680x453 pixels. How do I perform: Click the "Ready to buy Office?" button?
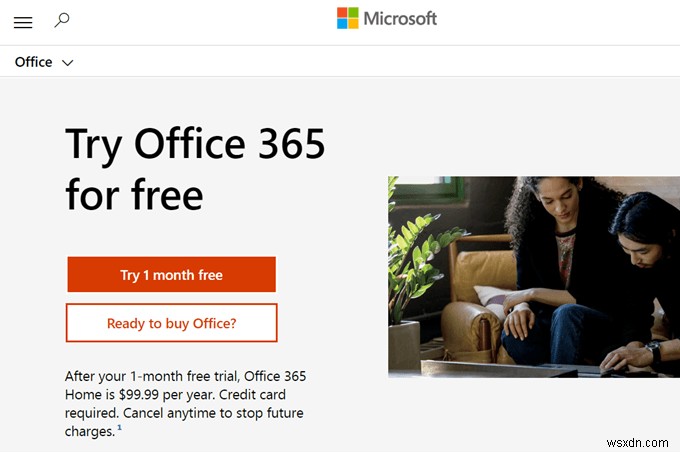pyautogui.click(x=171, y=323)
